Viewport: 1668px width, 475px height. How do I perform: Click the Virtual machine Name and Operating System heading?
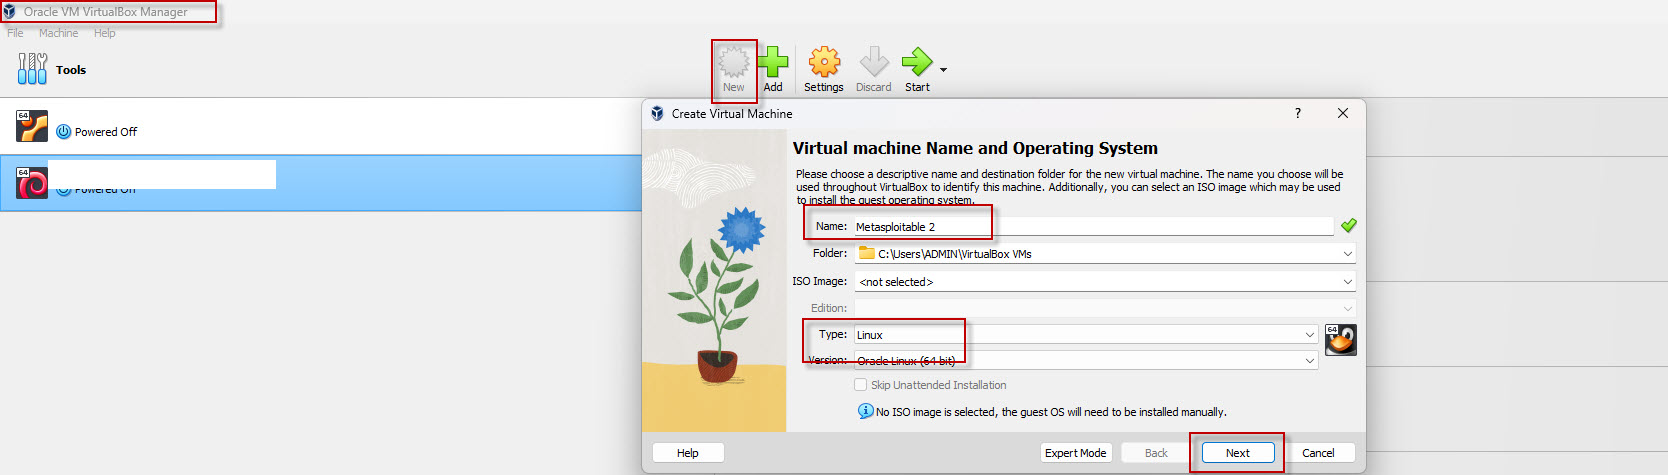tap(975, 148)
